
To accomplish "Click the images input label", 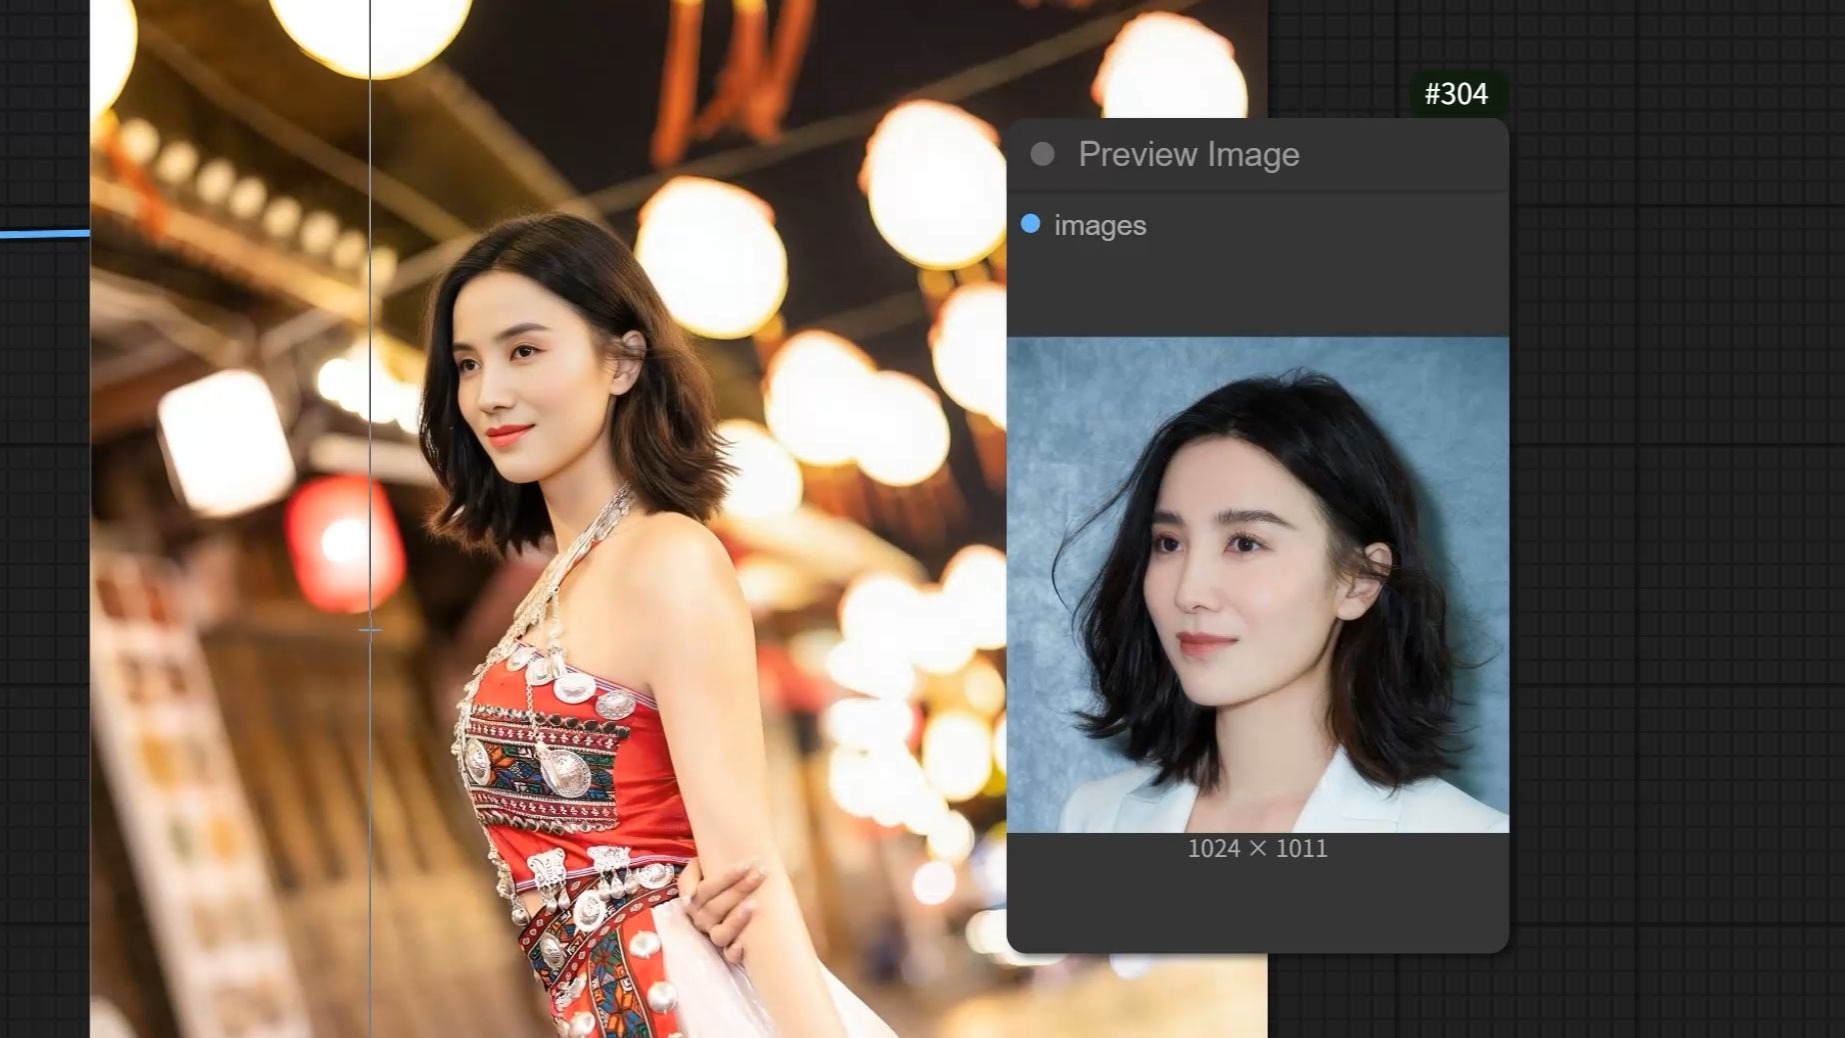I will click(x=1100, y=225).
